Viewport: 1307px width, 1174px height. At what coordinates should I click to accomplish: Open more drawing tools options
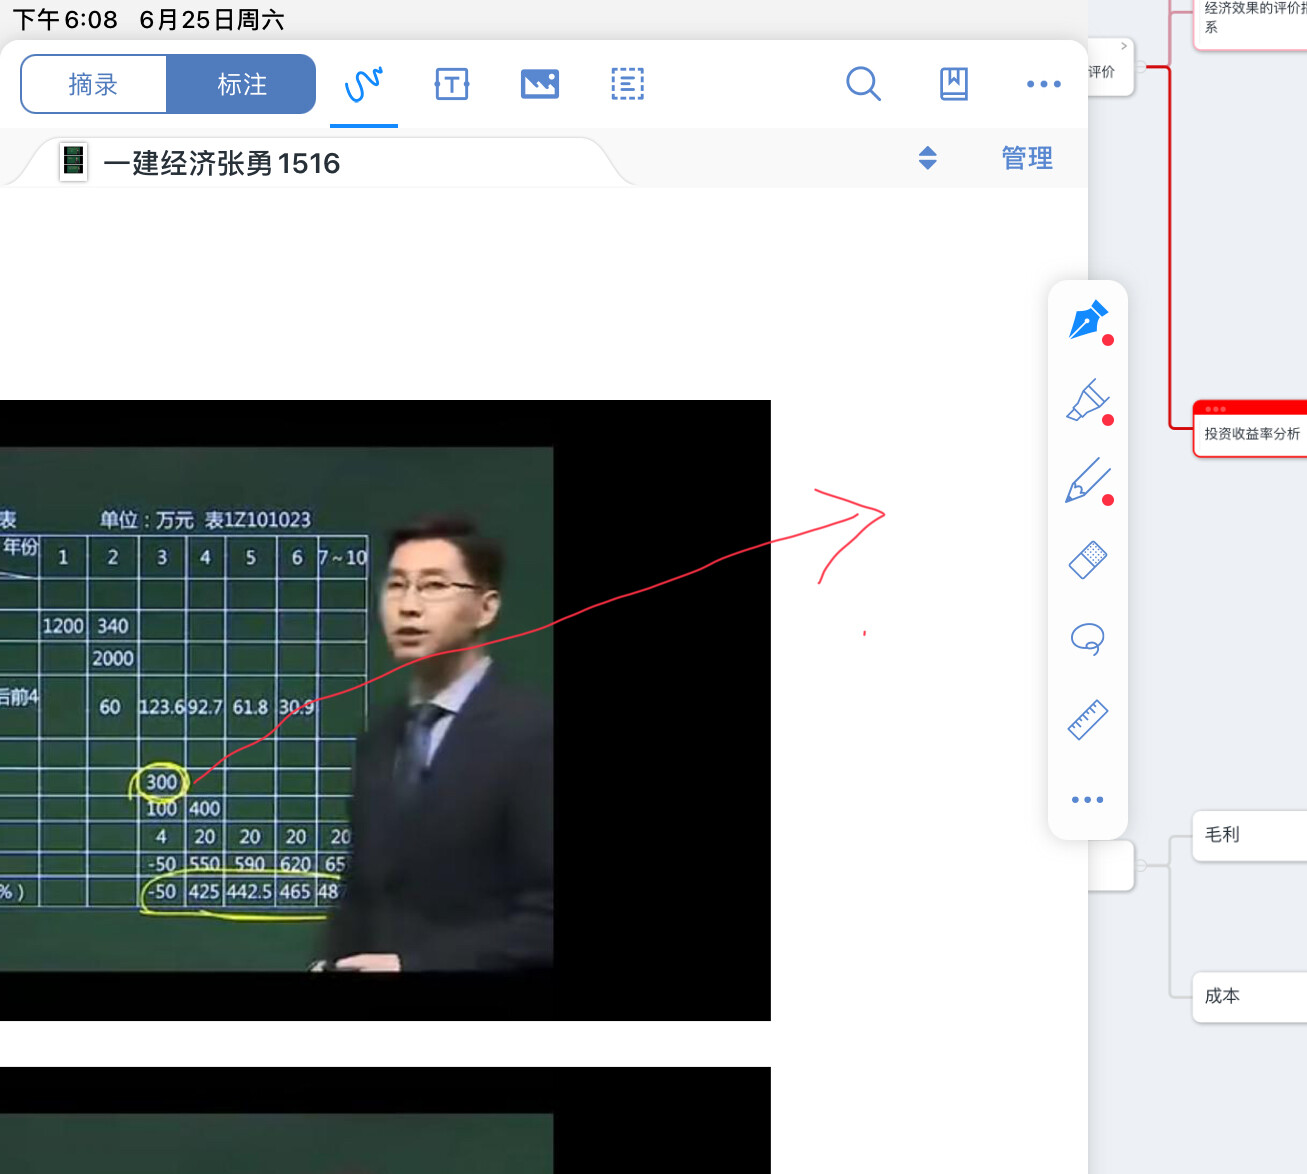point(1088,800)
